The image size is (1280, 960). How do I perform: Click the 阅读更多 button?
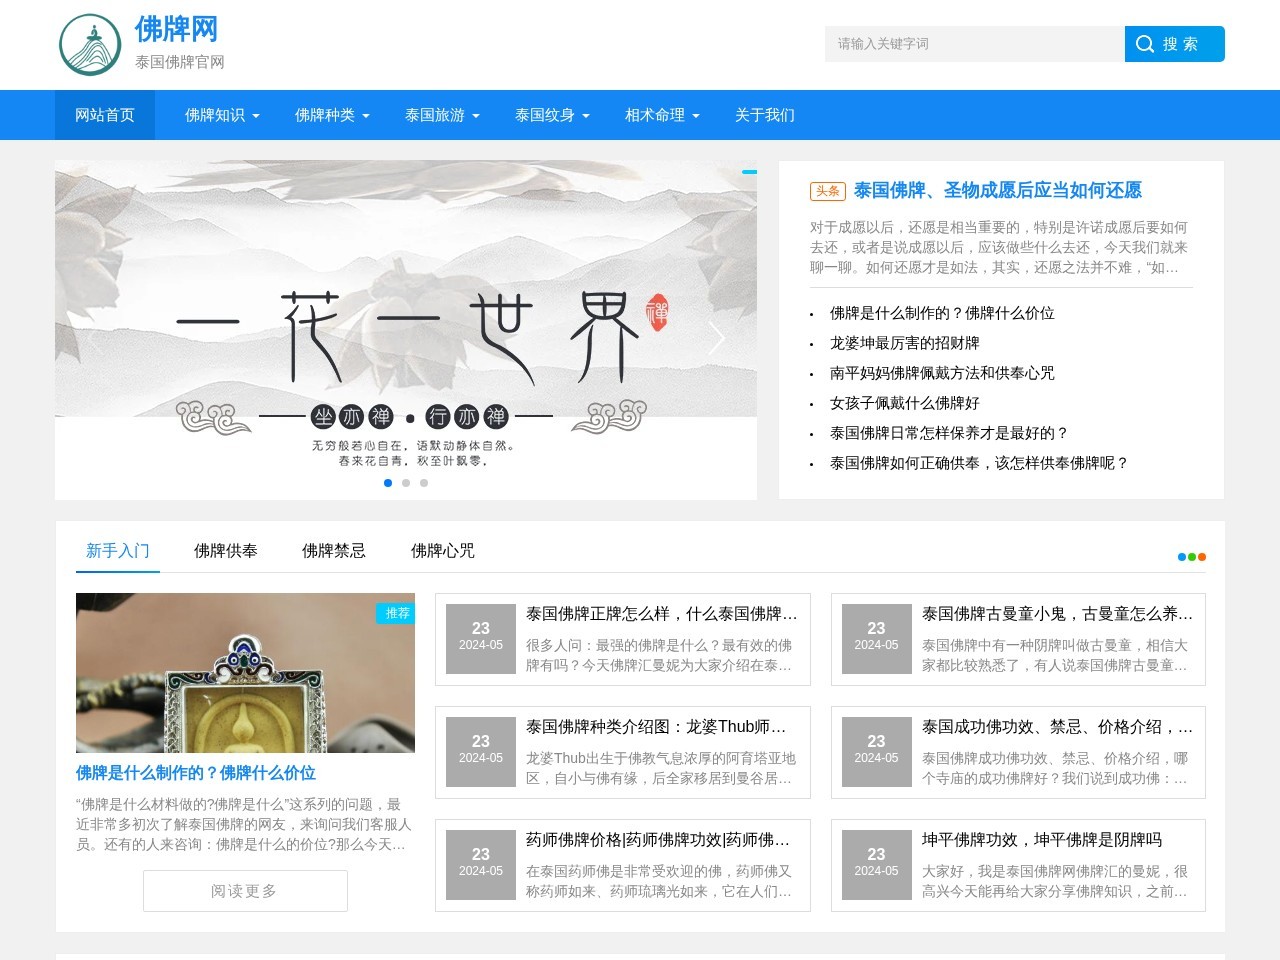pyautogui.click(x=245, y=891)
